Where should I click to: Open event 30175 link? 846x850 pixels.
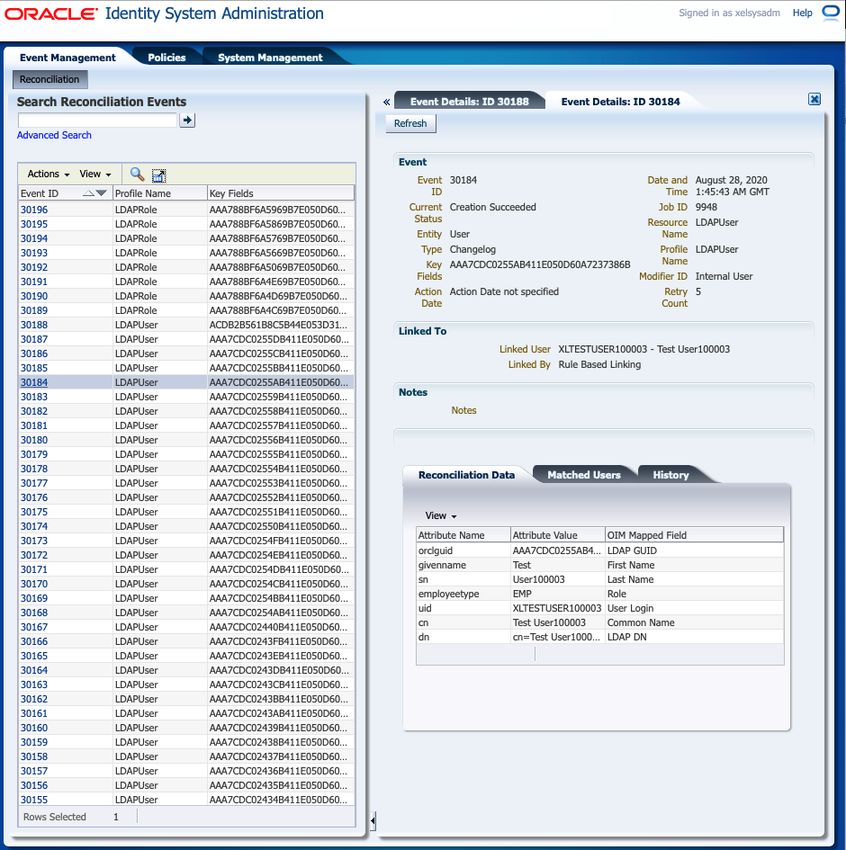pos(34,512)
